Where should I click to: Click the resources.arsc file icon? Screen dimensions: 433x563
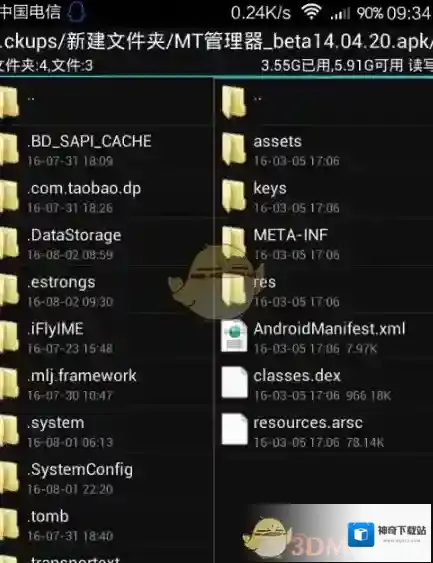234,430
